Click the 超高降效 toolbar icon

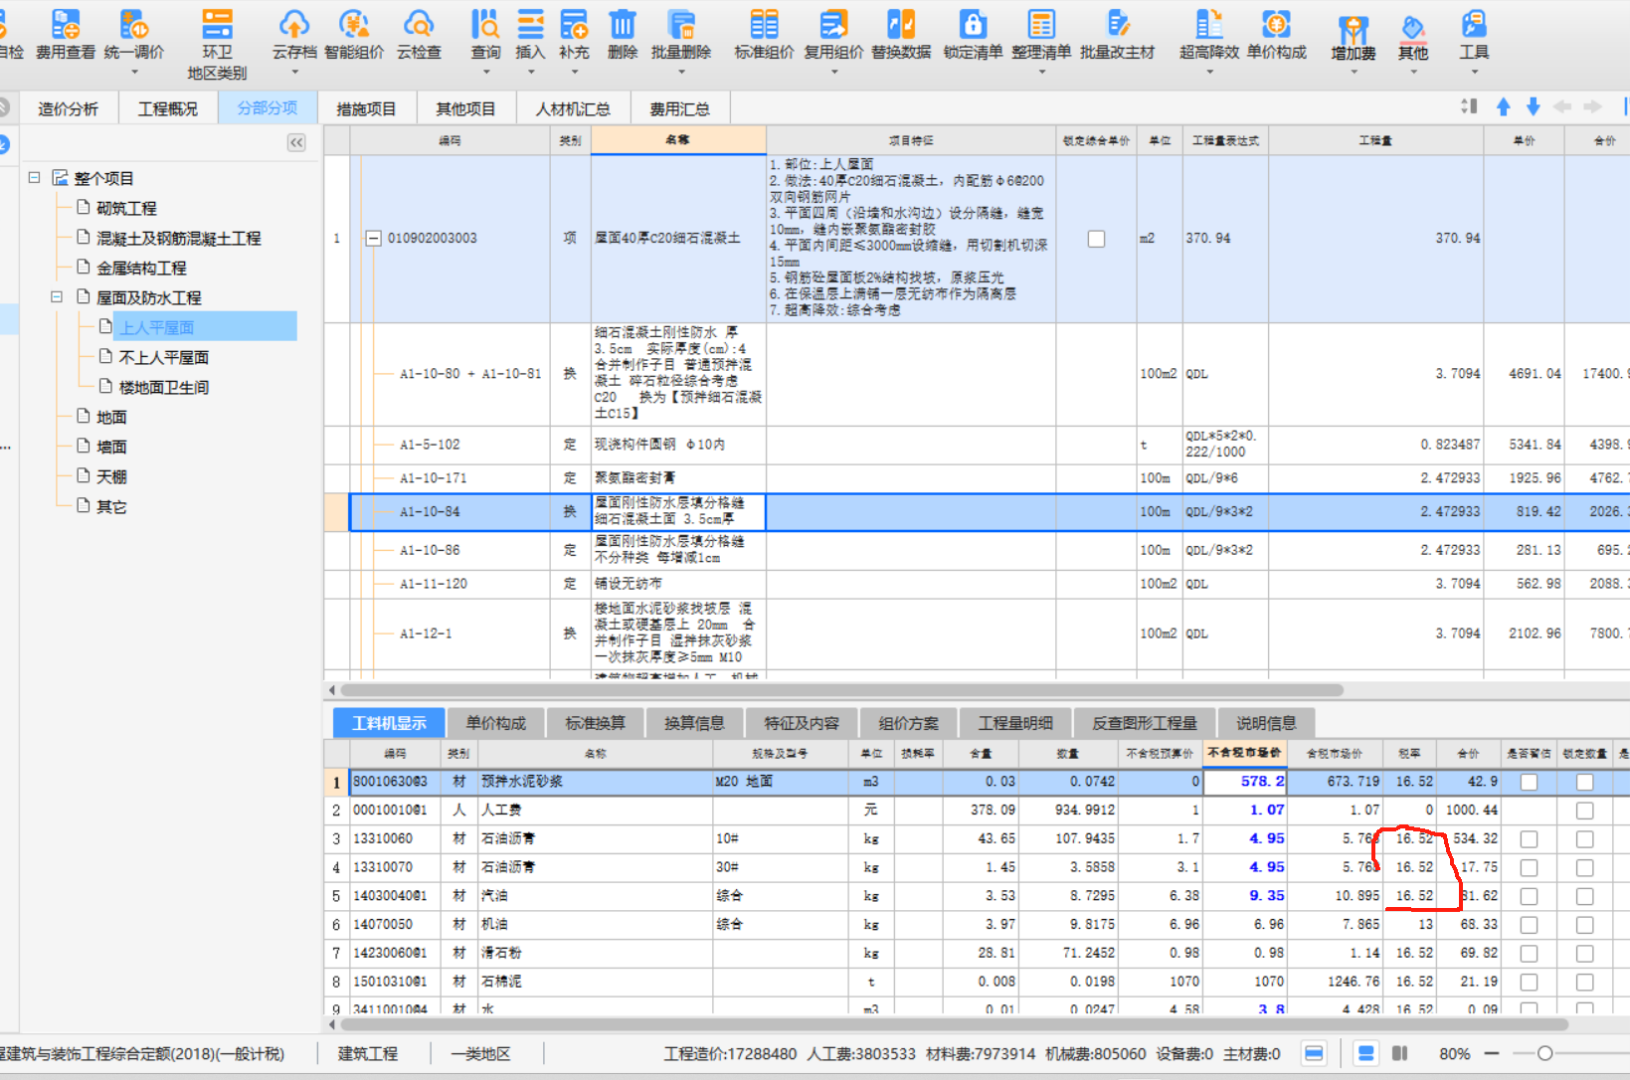click(x=1209, y=33)
